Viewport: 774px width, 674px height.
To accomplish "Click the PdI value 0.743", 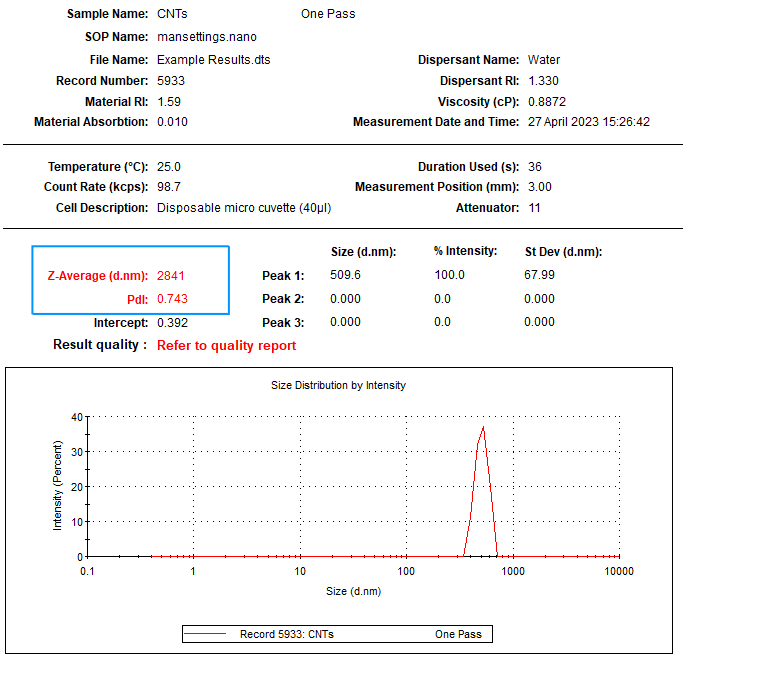I will click(x=172, y=299).
